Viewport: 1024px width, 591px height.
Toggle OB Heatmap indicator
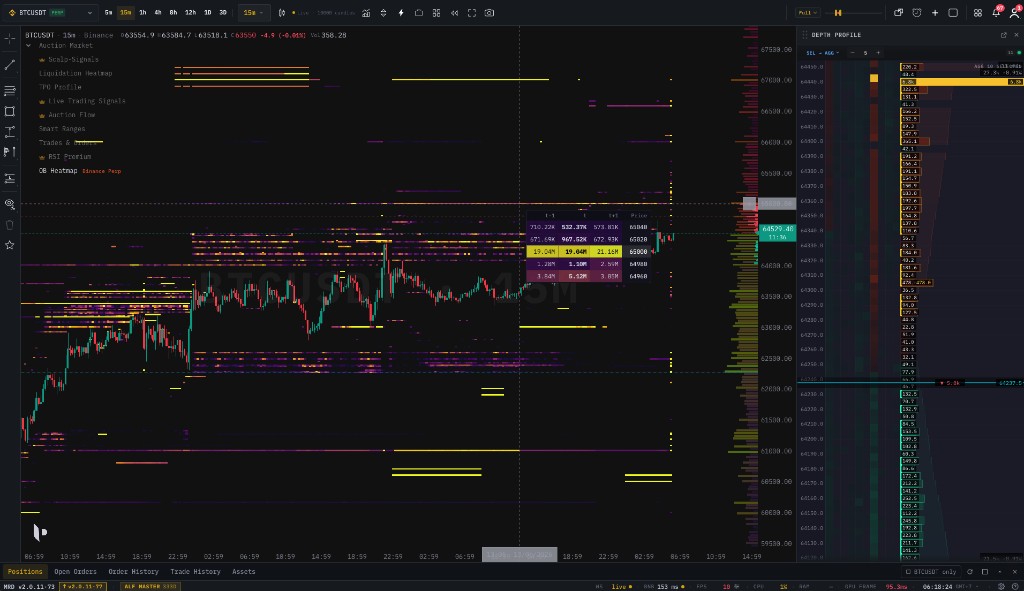click(x=58, y=171)
